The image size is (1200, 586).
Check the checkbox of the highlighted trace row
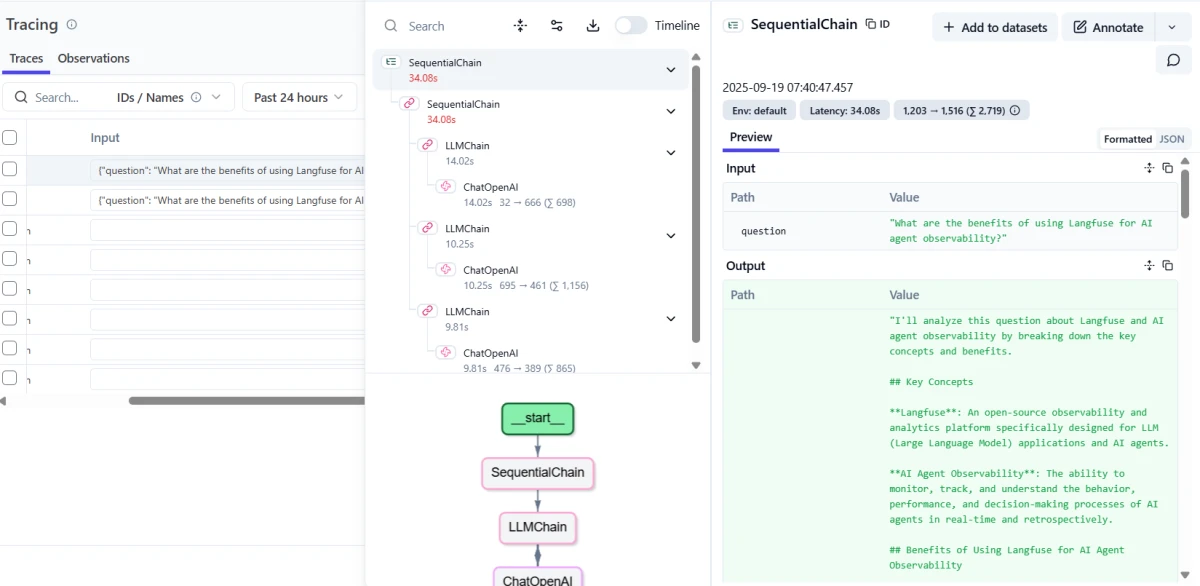coord(10,169)
